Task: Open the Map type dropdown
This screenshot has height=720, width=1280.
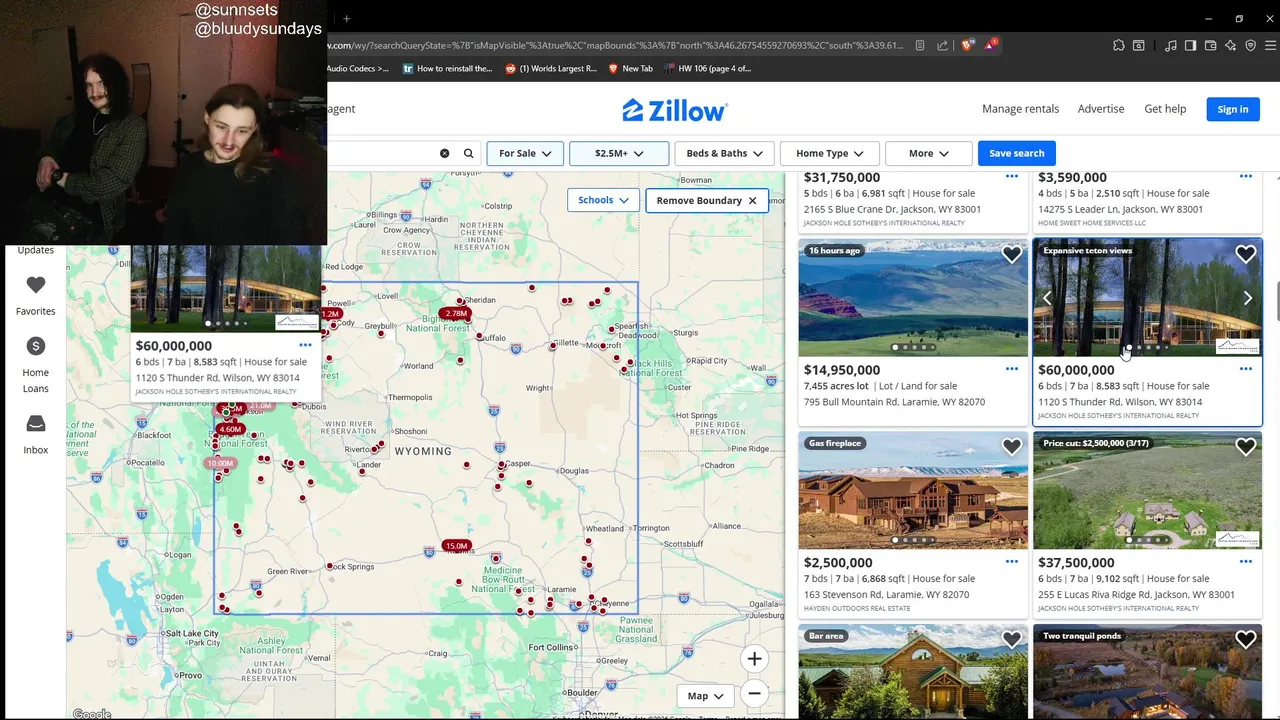Action: [x=705, y=696]
